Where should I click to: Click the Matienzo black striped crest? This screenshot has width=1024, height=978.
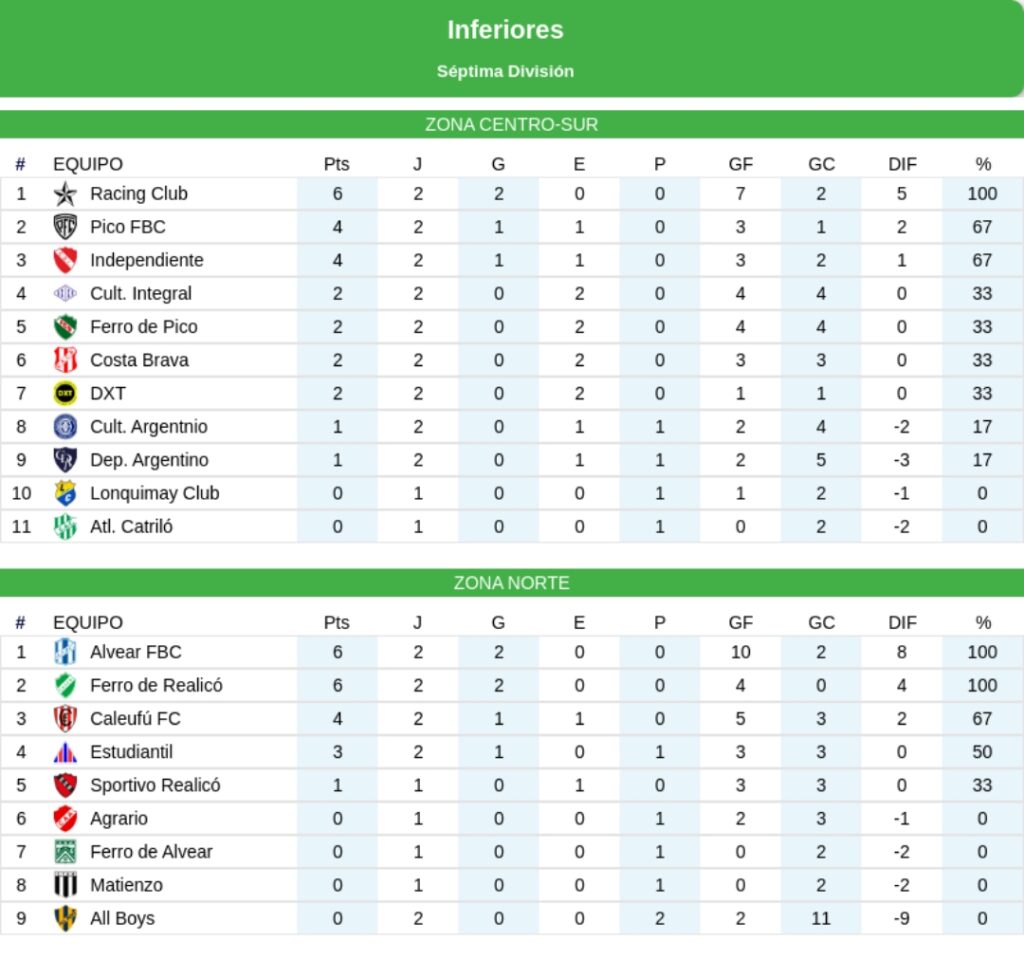pyautogui.click(x=65, y=885)
